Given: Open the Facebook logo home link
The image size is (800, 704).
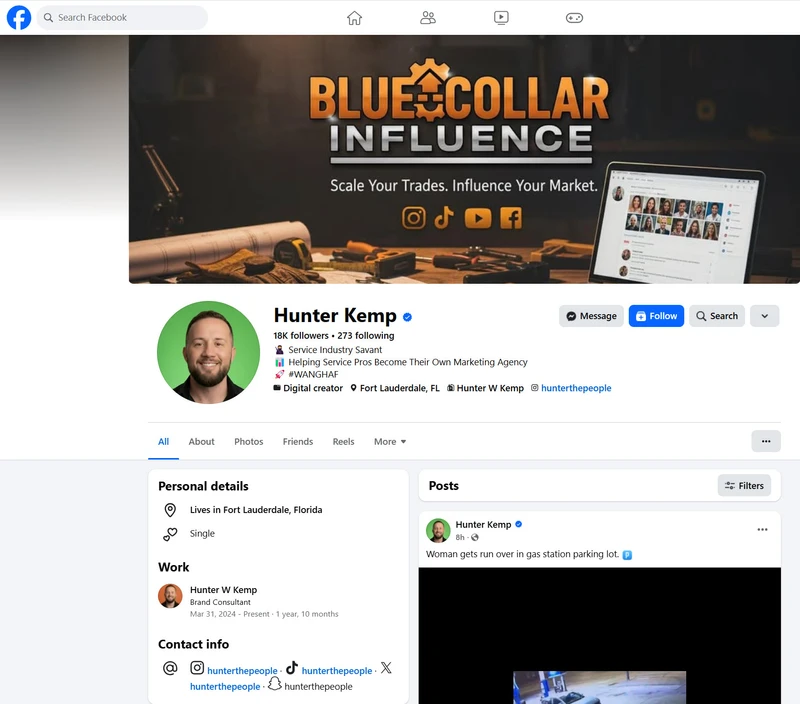Looking at the screenshot, I should point(19,17).
